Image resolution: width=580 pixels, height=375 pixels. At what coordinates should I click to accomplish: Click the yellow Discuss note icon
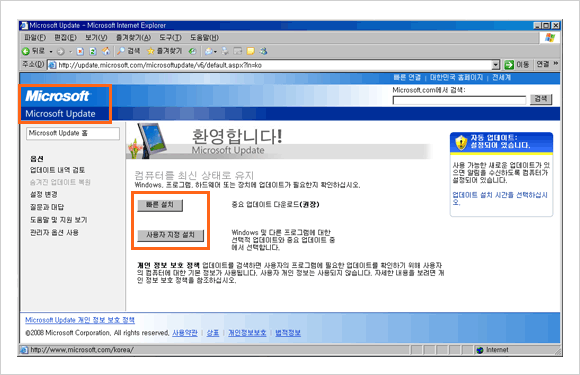250,51
